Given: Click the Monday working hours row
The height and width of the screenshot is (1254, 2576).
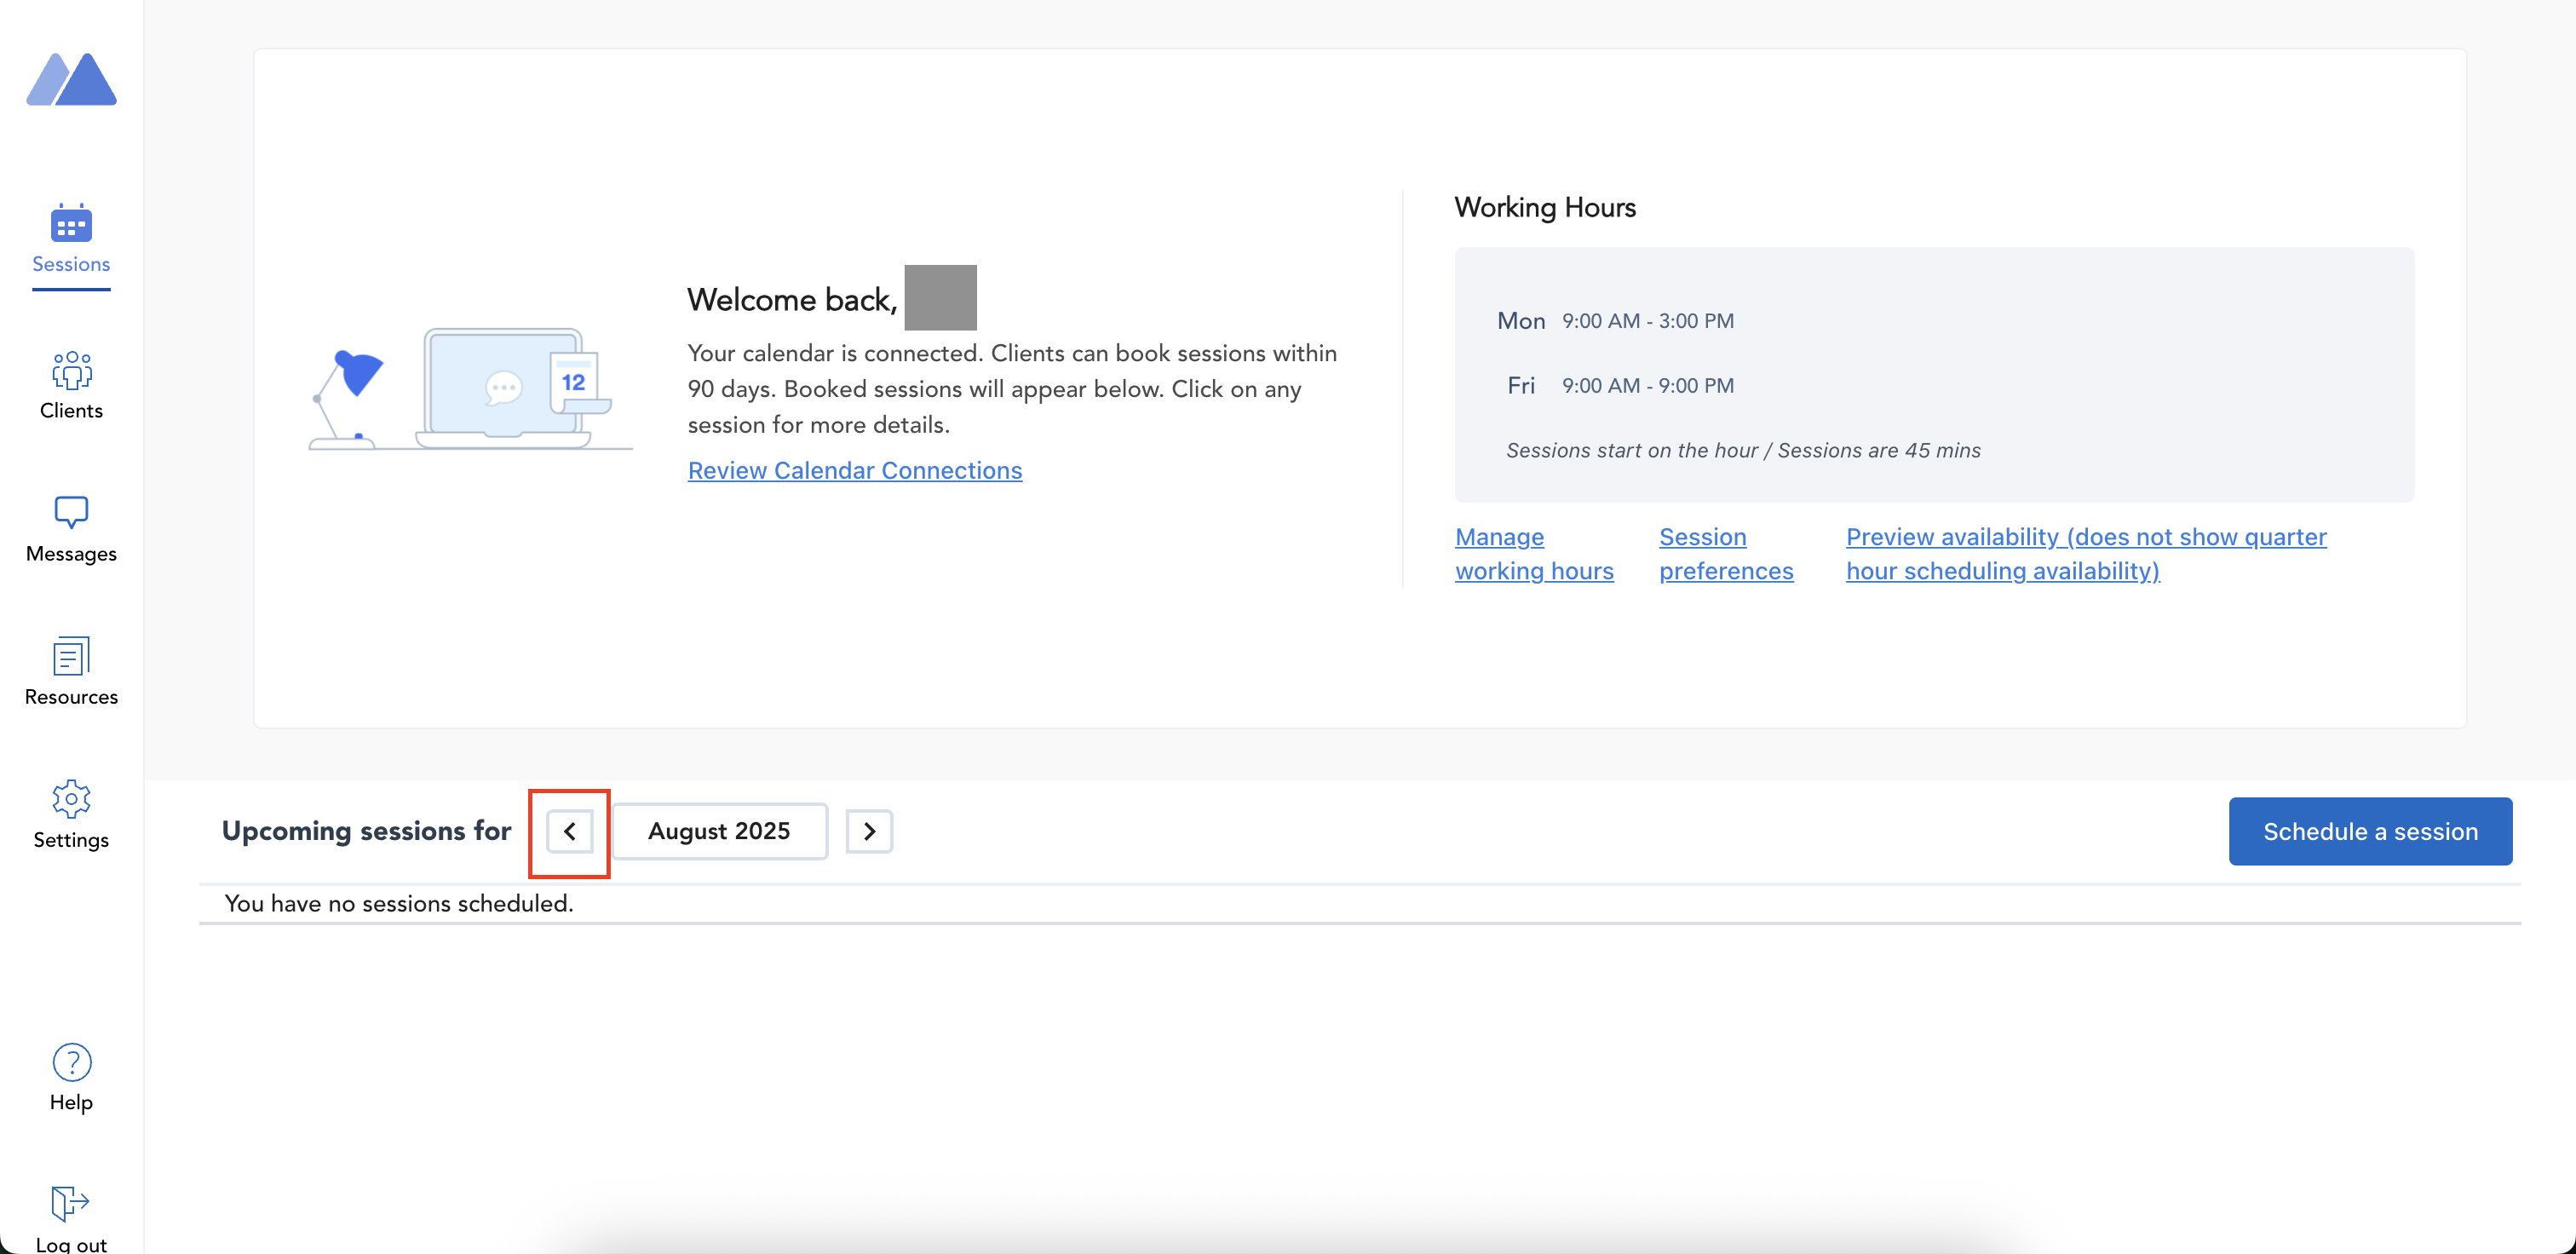Looking at the screenshot, I should (x=1615, y=321).
